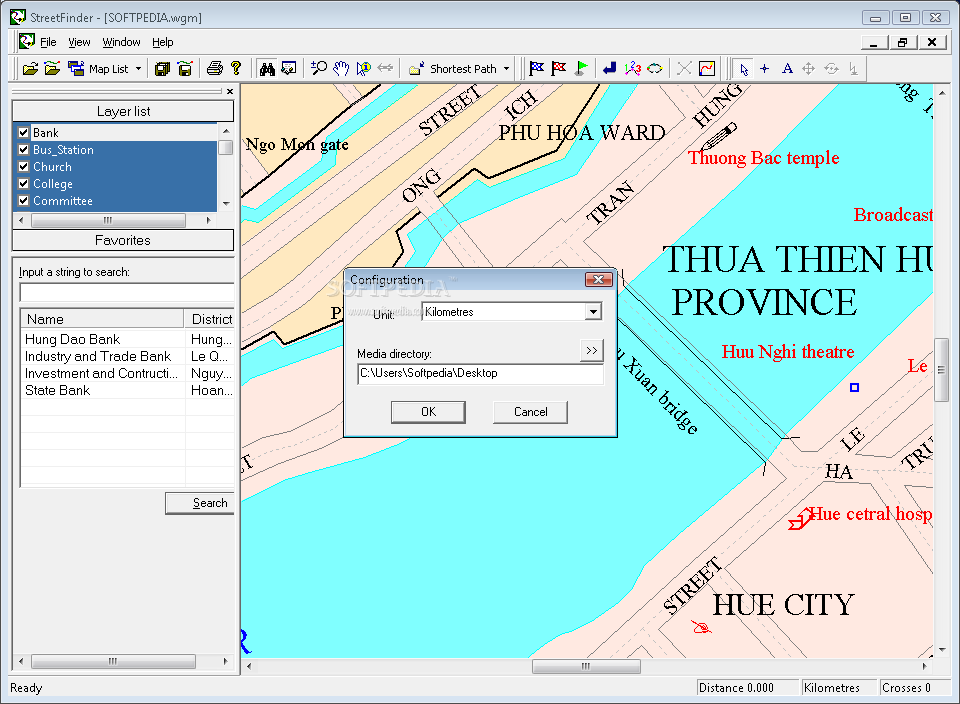Click the blue return arrow icon
This screenshot has height=704, width=960.
[610, 69]
